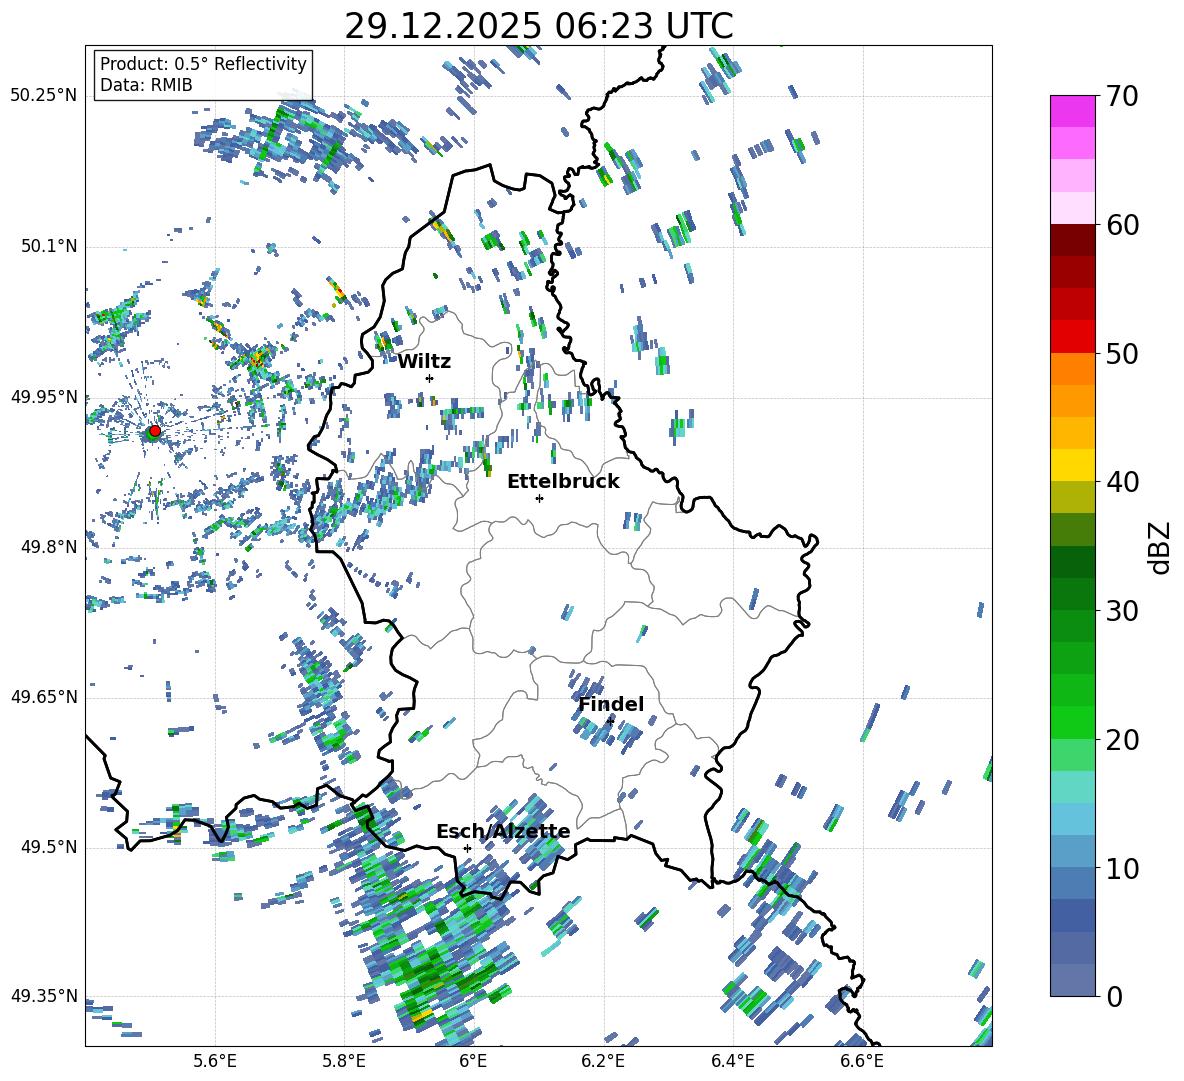This screenshot has width=1184, height=1081.
Task: Click the Wiltz city label
Action: click(424, 362)
